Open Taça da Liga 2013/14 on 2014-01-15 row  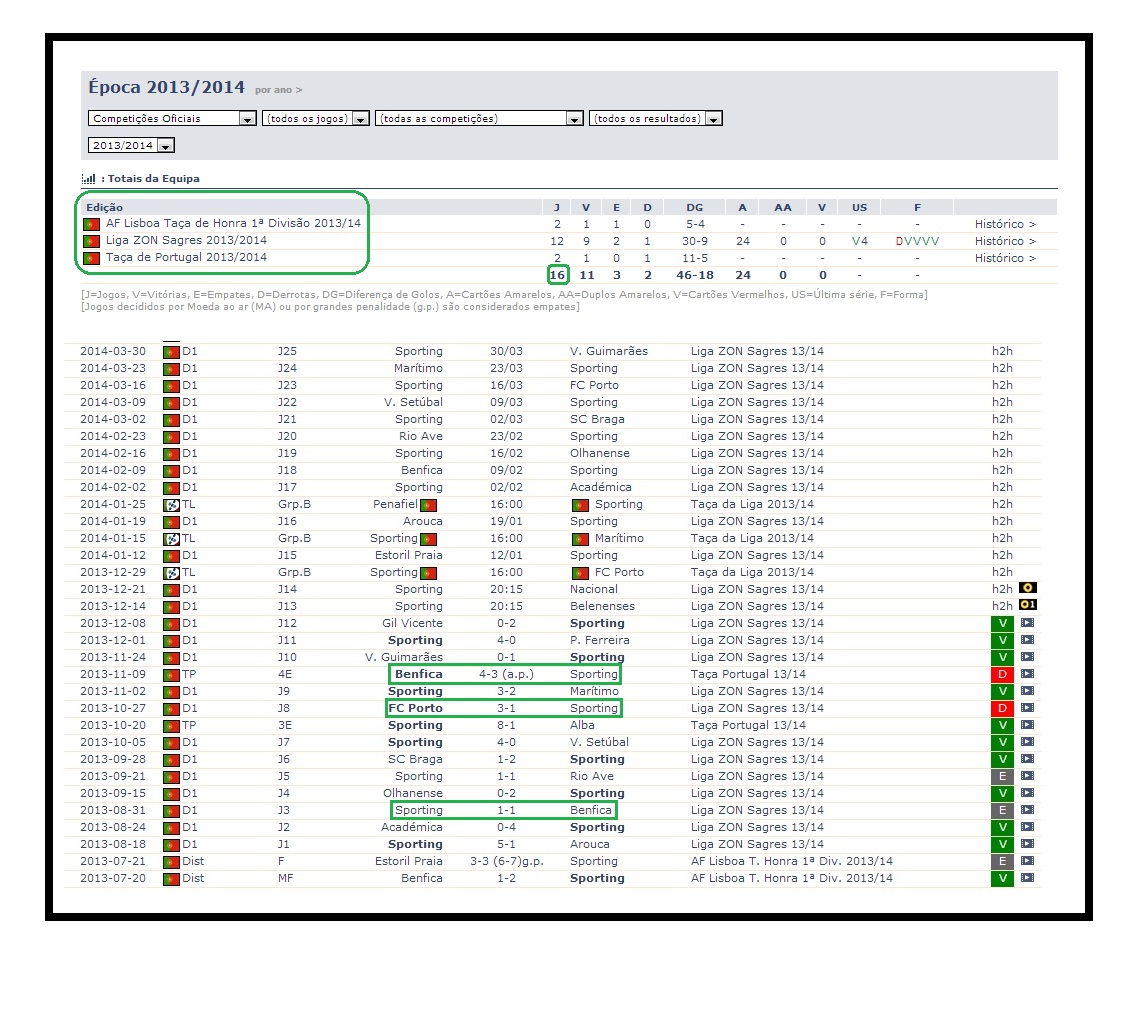tap(752, 538)
